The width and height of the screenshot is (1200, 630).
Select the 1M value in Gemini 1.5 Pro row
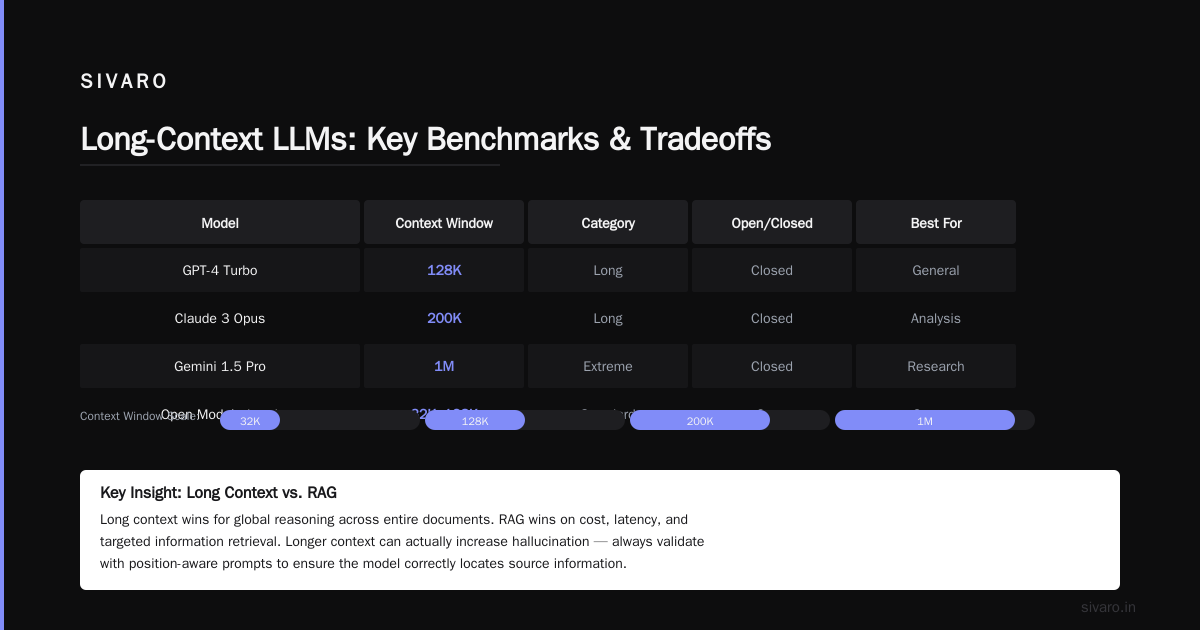click(x=444, y=366)
